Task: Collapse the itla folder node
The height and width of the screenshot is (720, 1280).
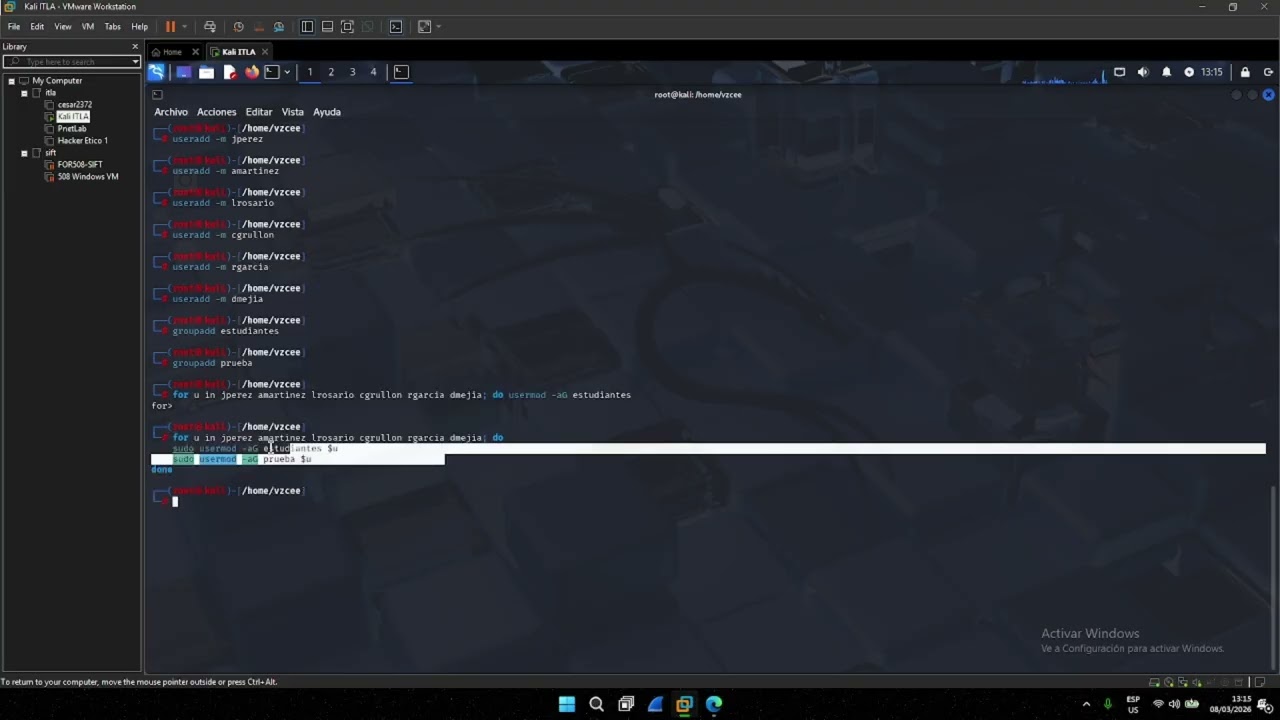Action: 24,93
